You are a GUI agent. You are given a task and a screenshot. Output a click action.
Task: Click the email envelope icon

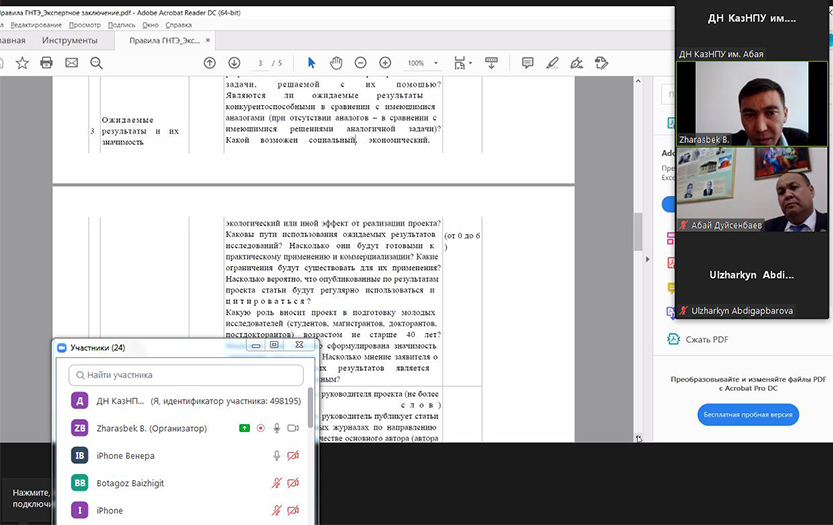[x=72, y=62]
